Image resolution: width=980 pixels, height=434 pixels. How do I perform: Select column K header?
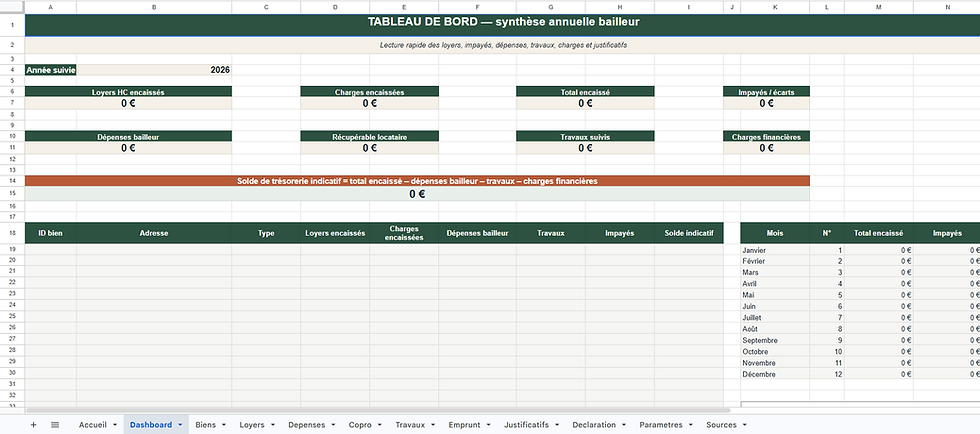click(775, 7)
